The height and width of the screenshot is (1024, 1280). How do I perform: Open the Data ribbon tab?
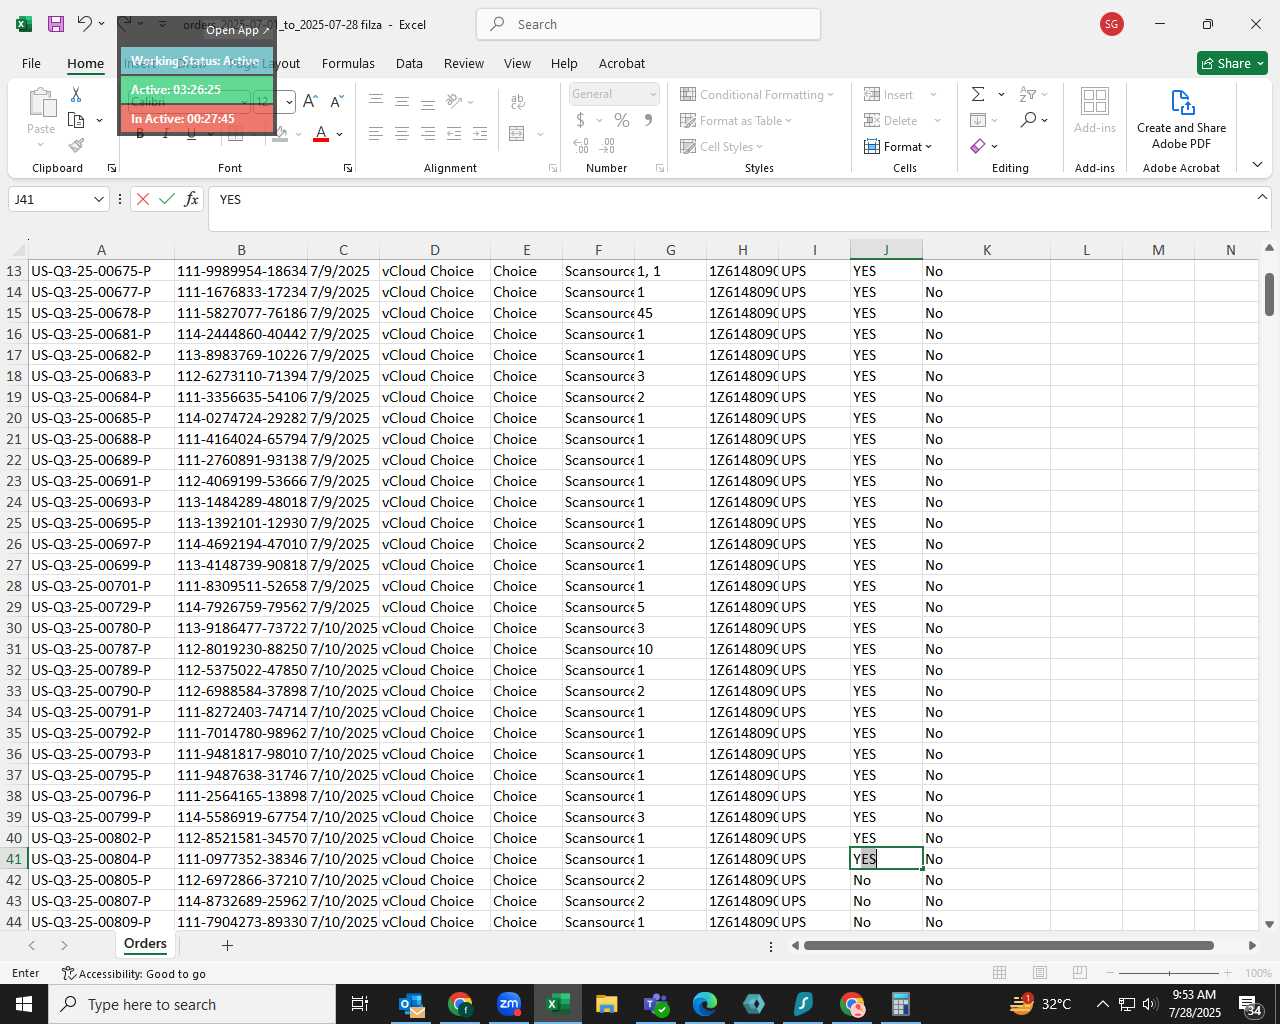(409, 63)
